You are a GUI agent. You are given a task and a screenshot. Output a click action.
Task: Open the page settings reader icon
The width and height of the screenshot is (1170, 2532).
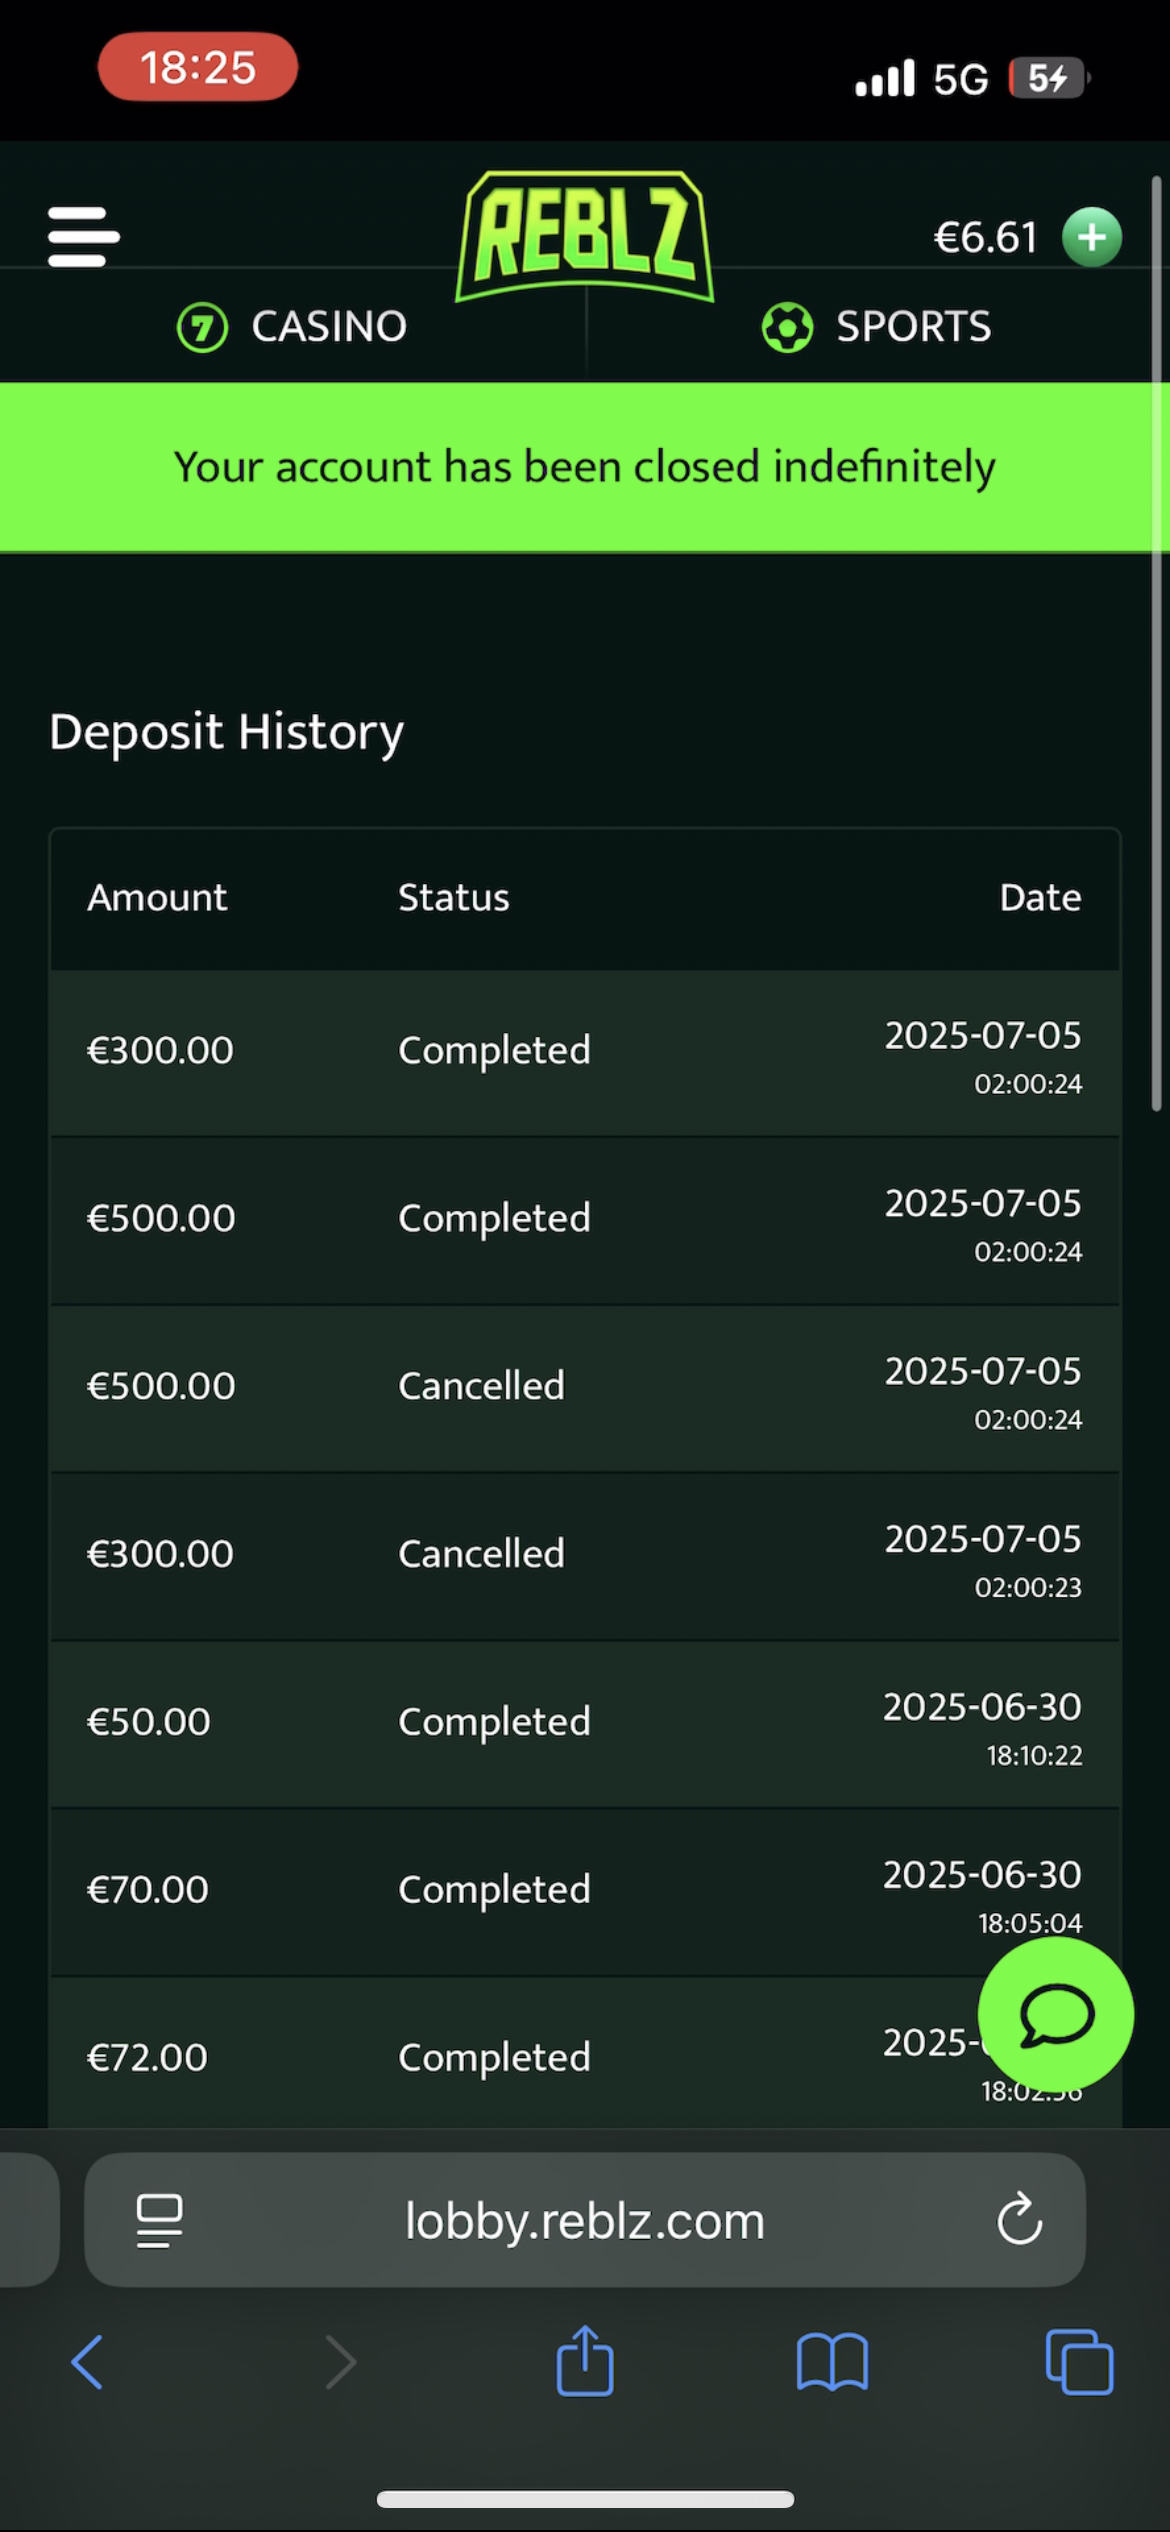pyautogui.click(x=159, y=2221)
